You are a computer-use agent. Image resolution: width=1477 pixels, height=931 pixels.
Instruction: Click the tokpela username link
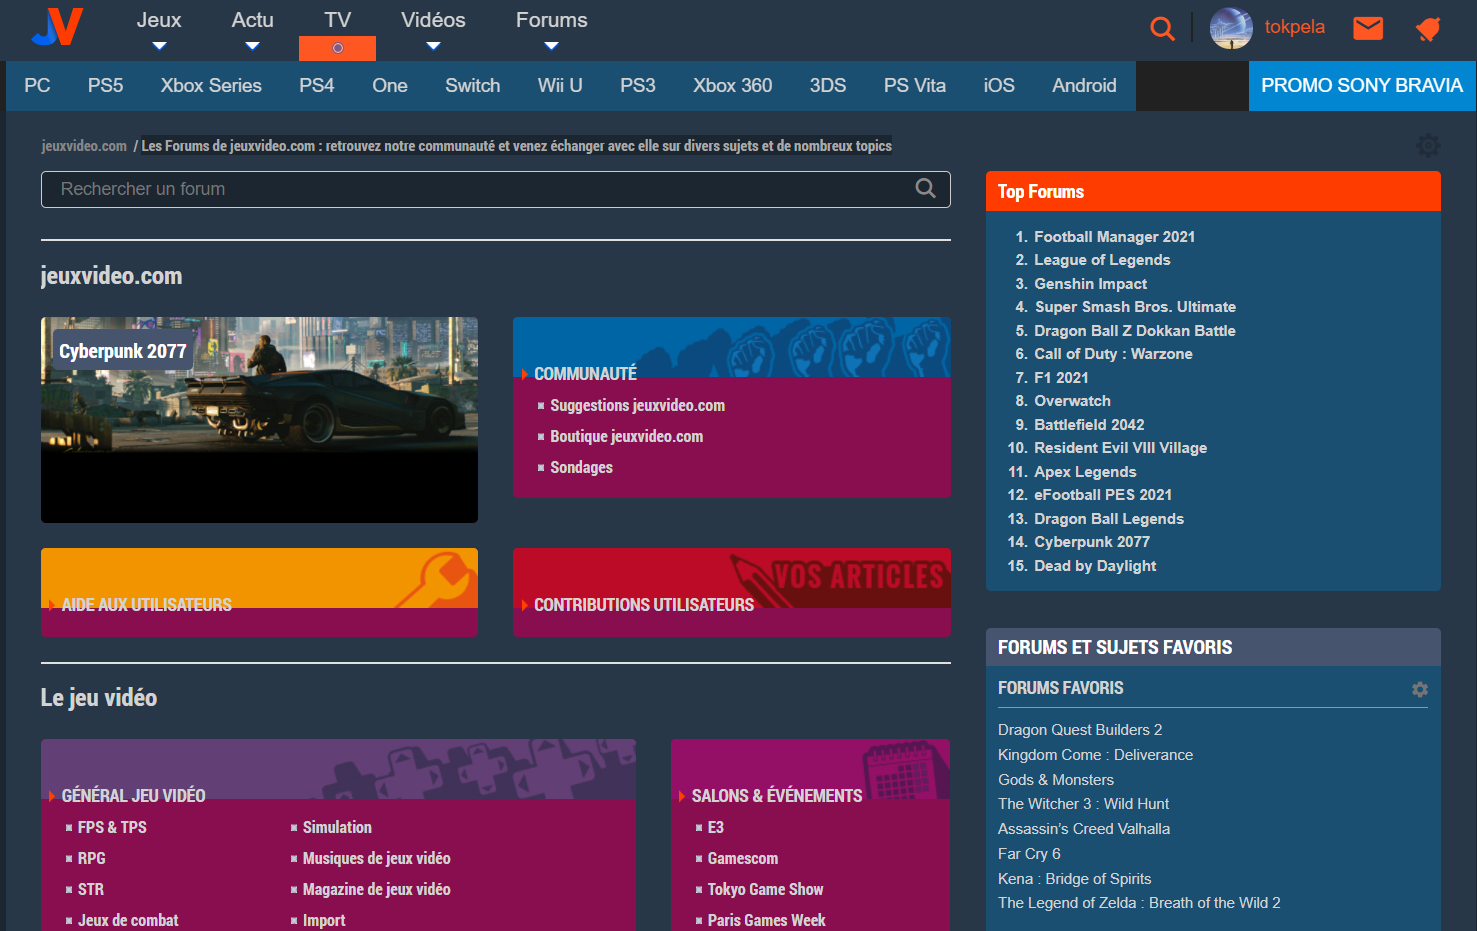[1294, 27]
